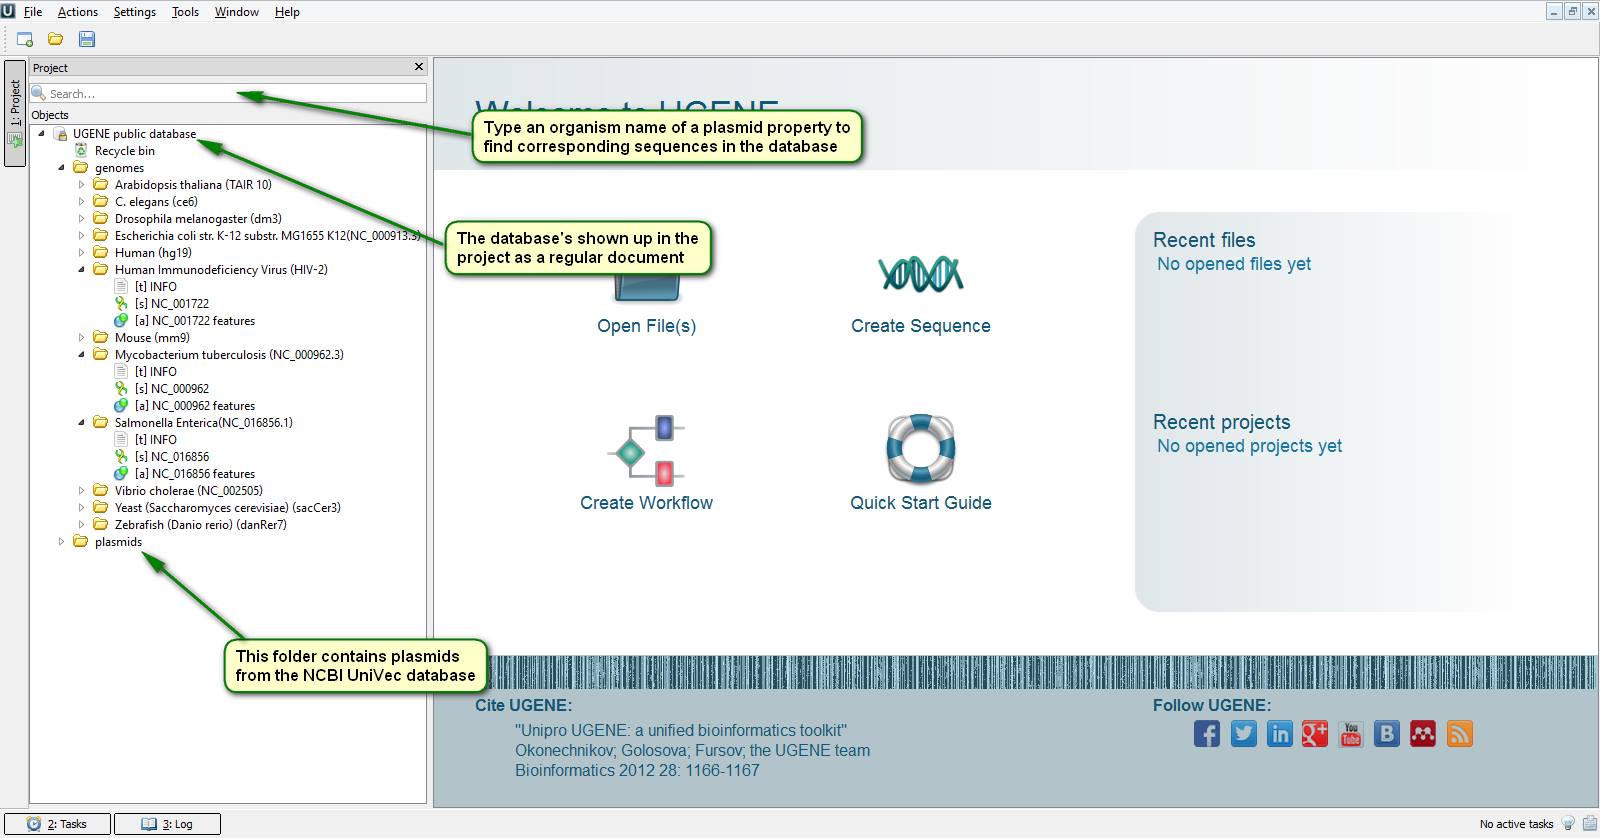
Task: Click the New project toolbar icon
Action: tap(25, 39)
